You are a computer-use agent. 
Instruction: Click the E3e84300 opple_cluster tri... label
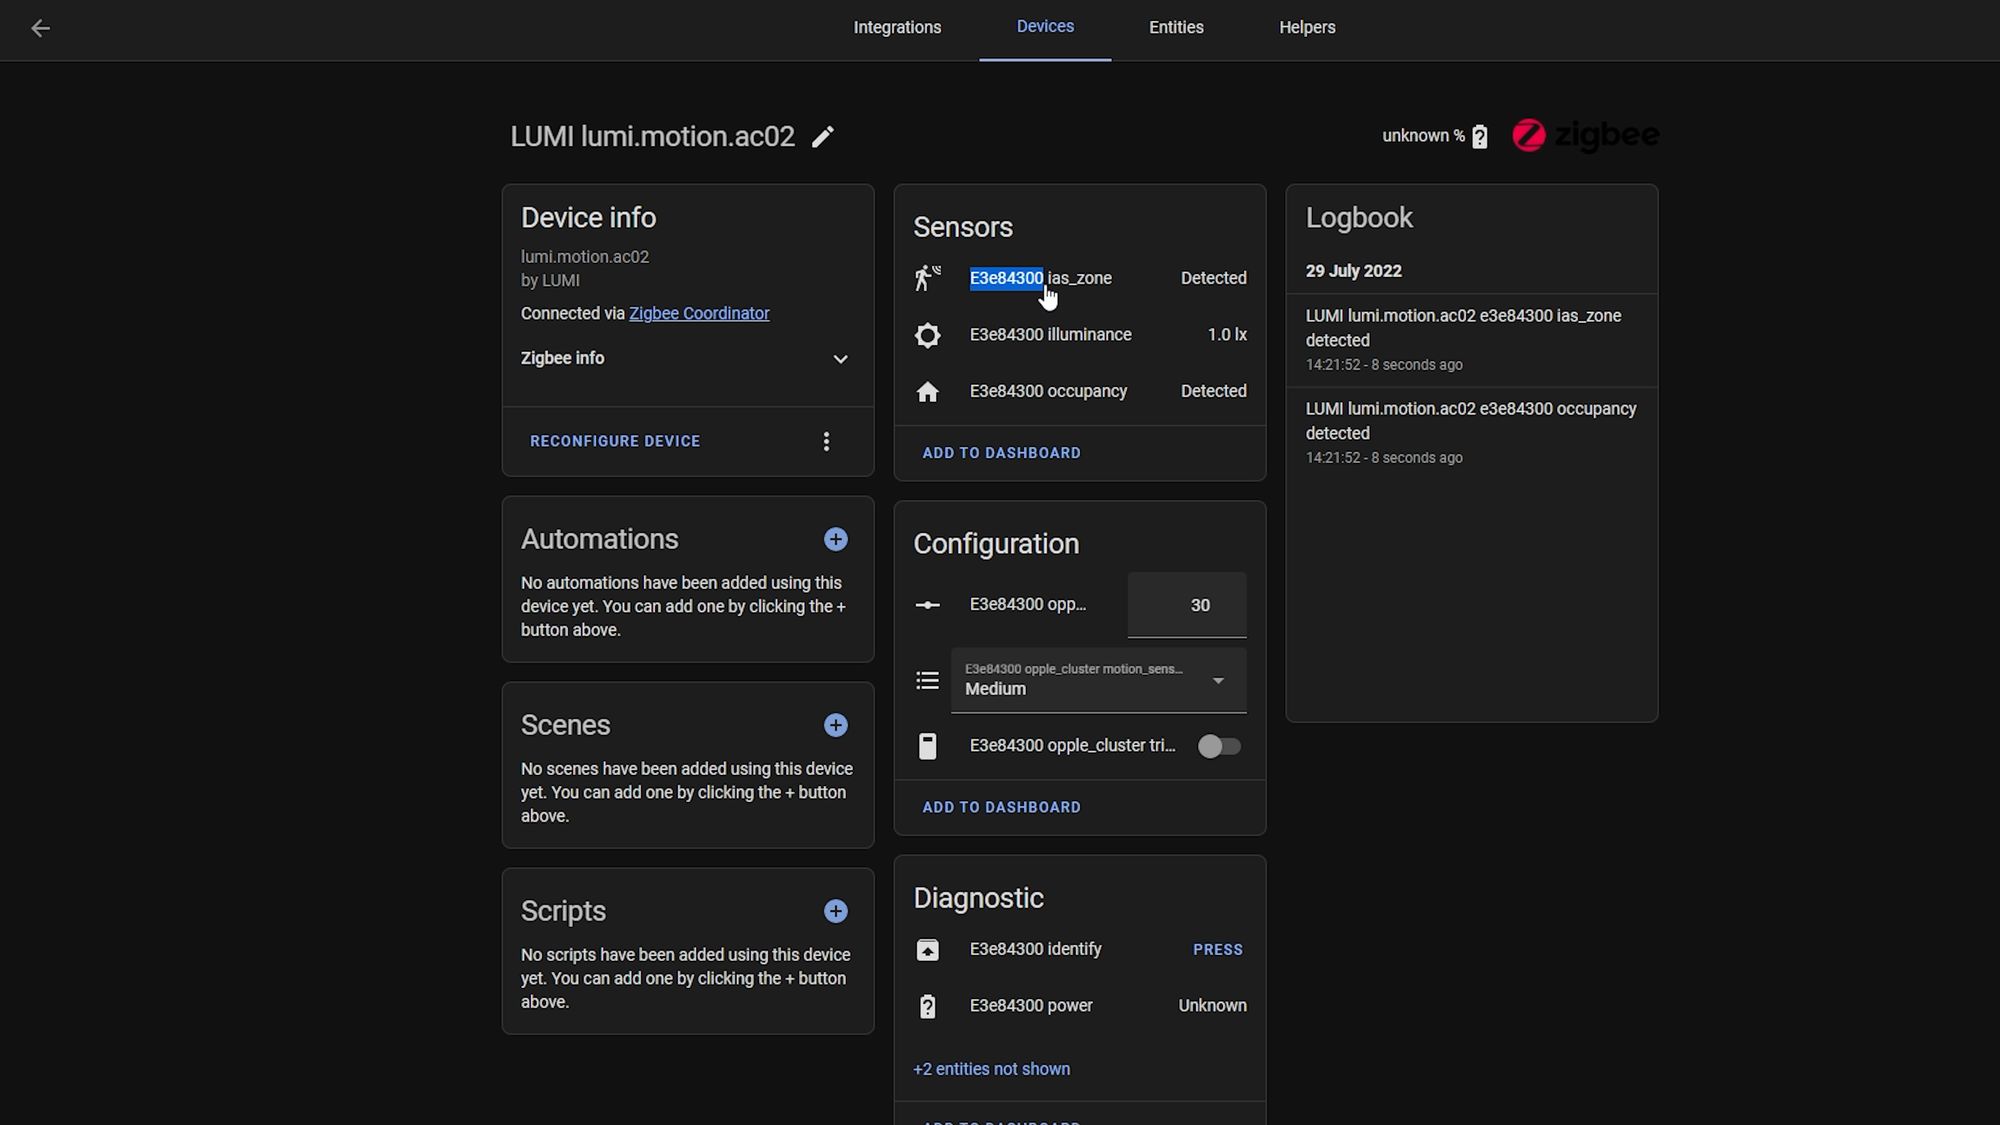pos(1072,745)
